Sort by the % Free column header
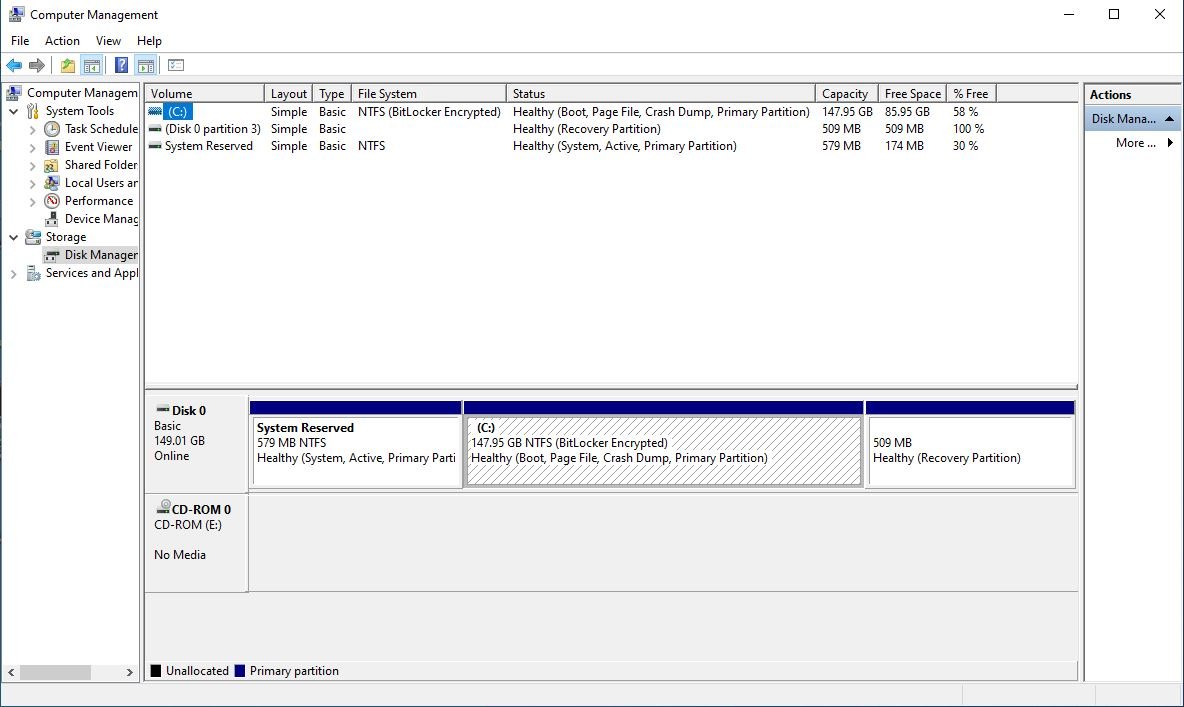Viewport: 1184px width, 707px height. [x=972, y=94]
